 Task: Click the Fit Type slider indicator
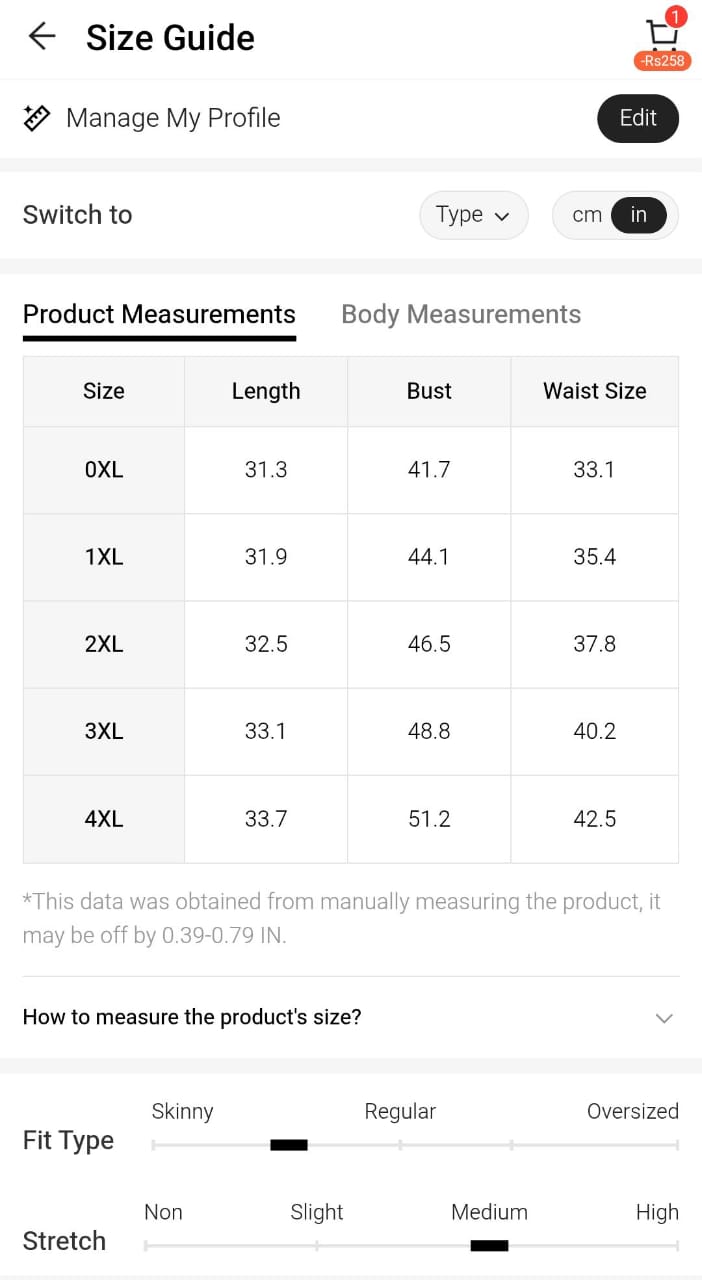click(289, 1145)
